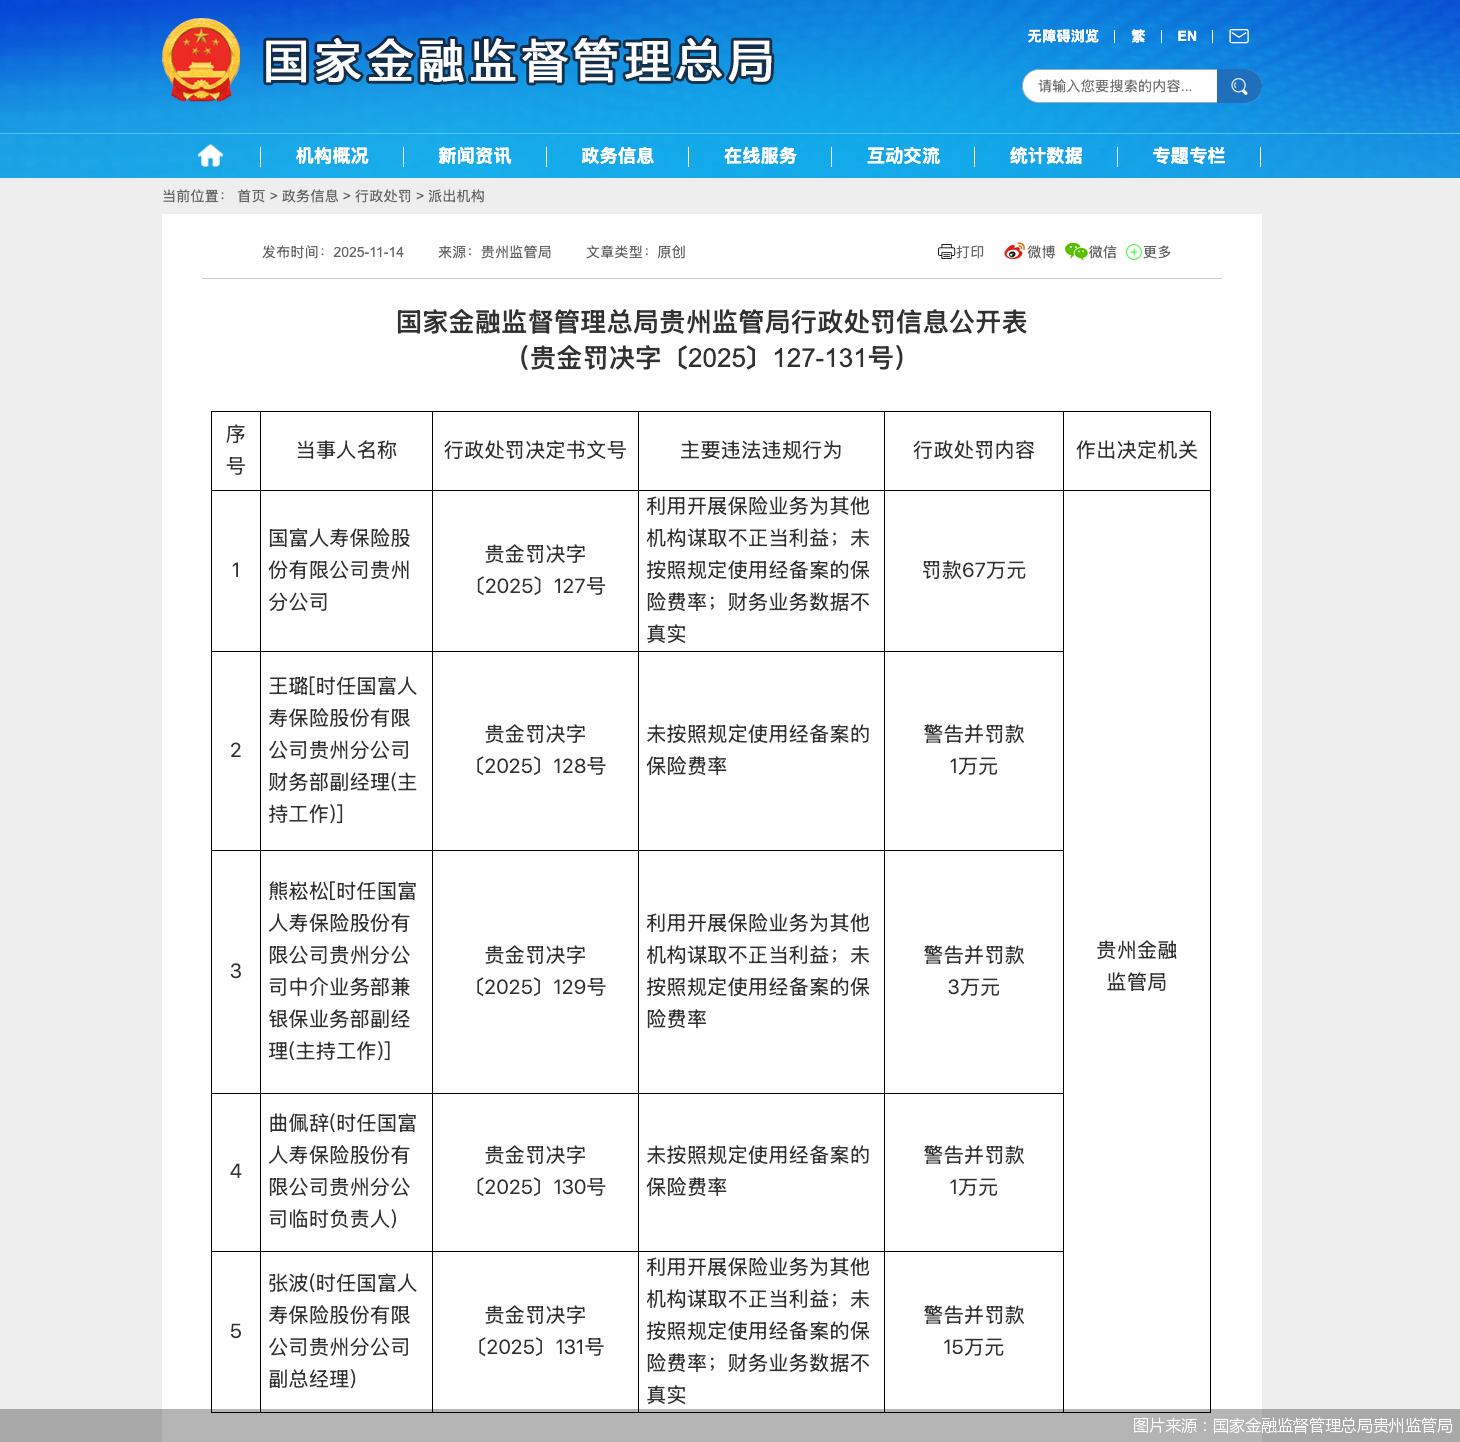This screenshot has width=1460, height=1442.
Task: Switch site language to English via EN
Action: tap(1187, 36)
